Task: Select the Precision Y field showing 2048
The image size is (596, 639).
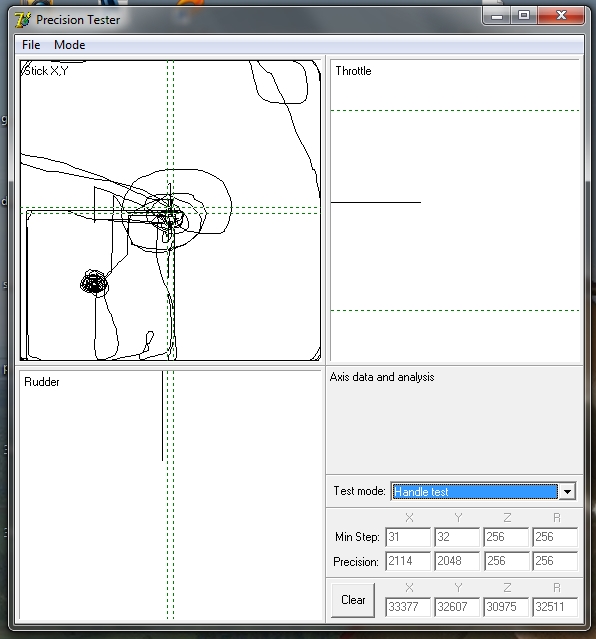Action: point(457,561)
